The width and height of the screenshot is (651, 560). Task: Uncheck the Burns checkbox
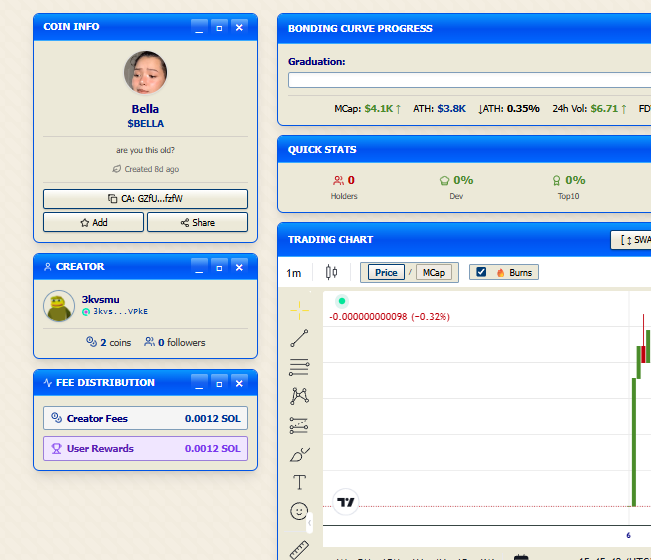pos(481,272)
